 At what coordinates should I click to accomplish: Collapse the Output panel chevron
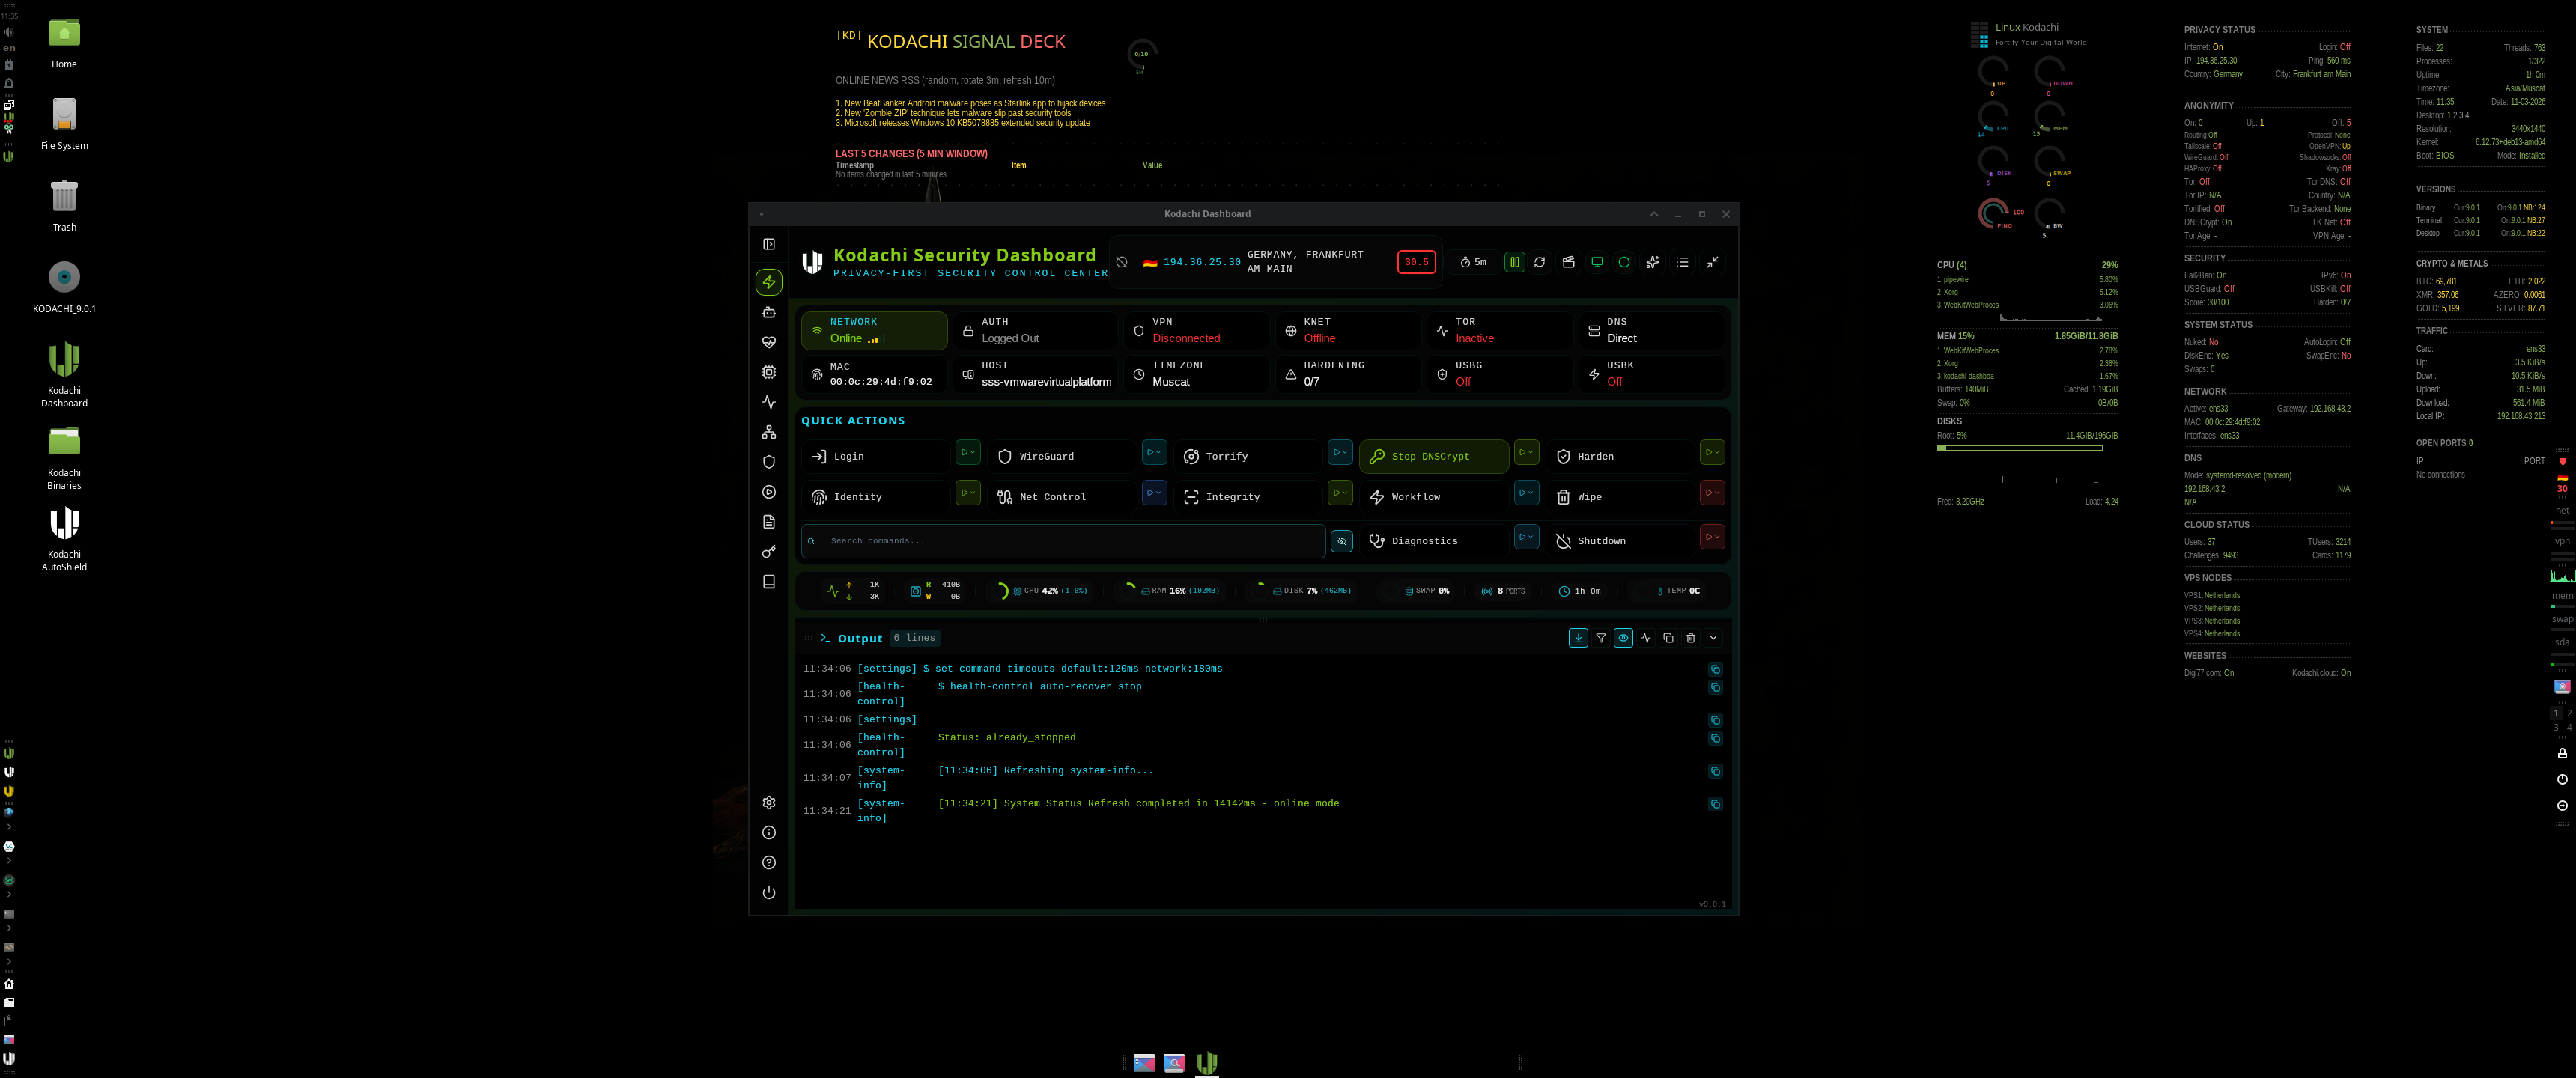click(1712, 638)
